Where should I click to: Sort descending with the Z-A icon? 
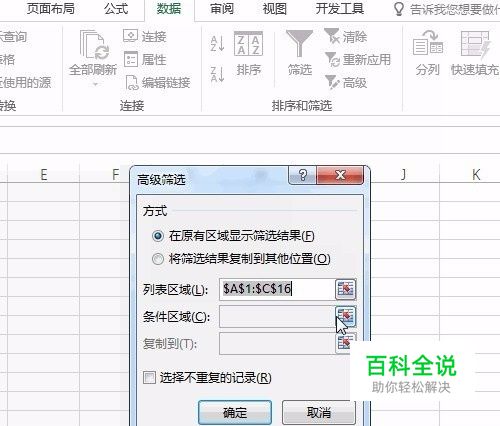pyautogui.click(x=217, y=74)
